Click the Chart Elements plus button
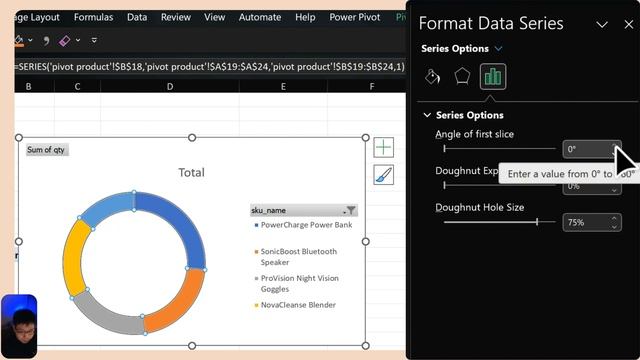Image resolution: width=640 pixels, height=360 pixels. pos(384,147)
